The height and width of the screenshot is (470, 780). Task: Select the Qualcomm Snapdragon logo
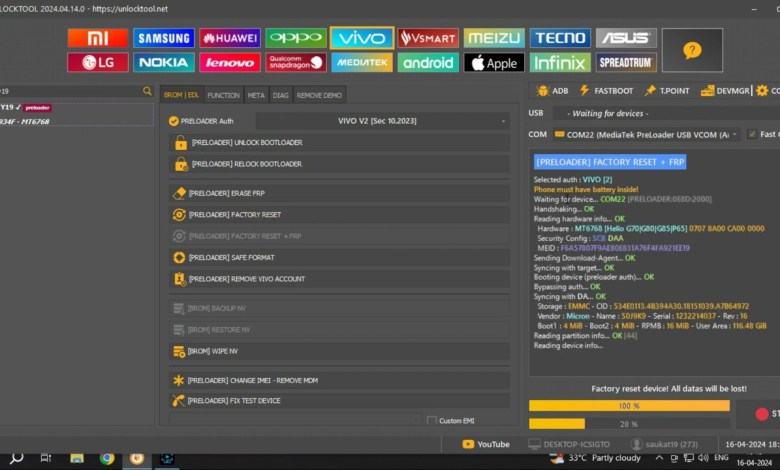coord(296,63)
